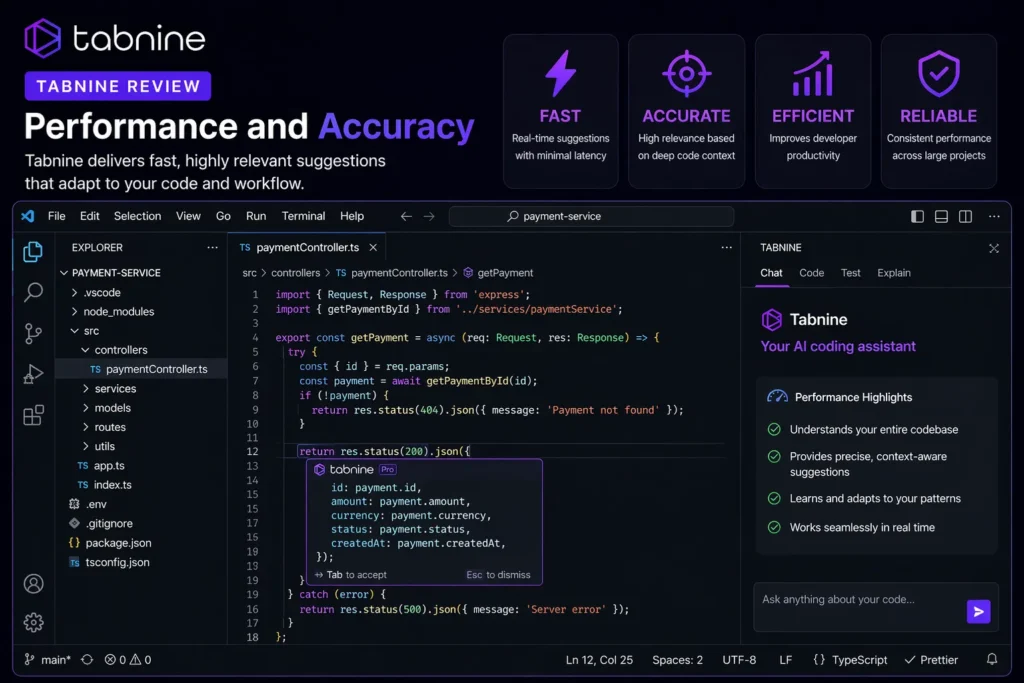1024x683 pixels.
Task: Open title bar more options ellipsis
Action: [x=994, y=216]
